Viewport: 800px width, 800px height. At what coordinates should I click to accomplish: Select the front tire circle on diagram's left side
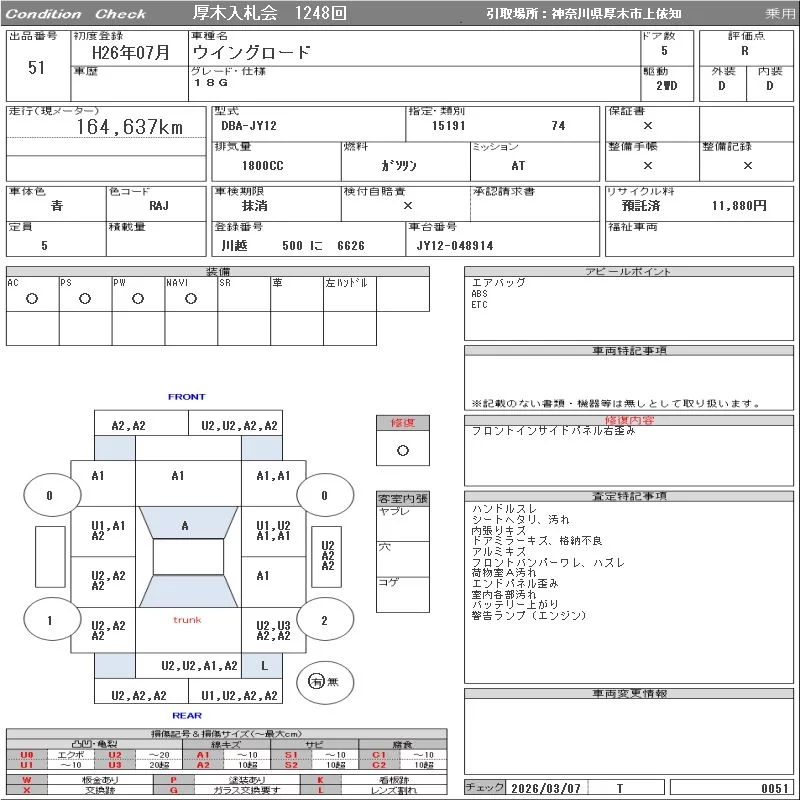[x=50, y=495]
